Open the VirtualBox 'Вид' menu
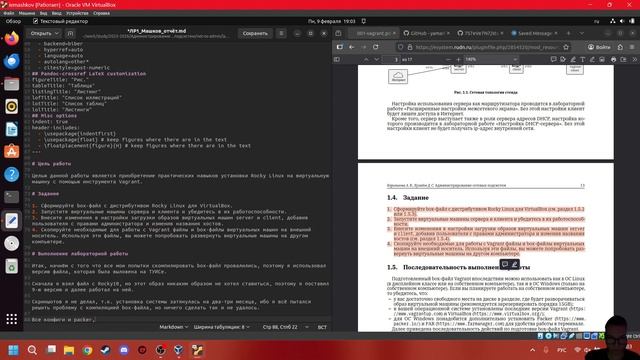640x360 pixels. (x=43, y=13)
